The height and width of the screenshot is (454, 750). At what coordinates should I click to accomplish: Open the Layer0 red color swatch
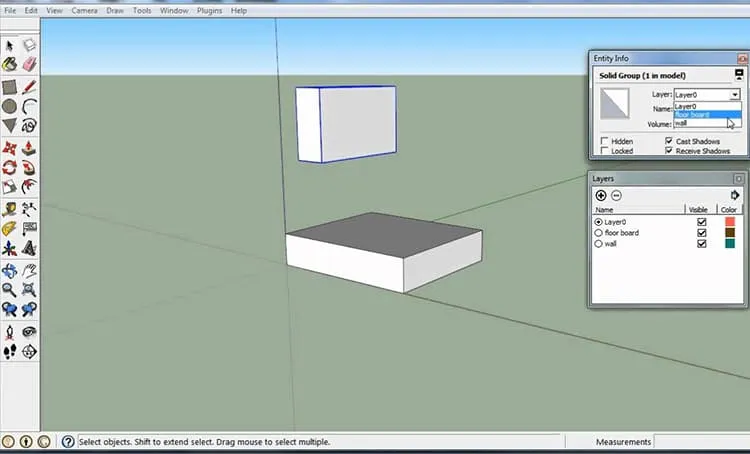730,221
